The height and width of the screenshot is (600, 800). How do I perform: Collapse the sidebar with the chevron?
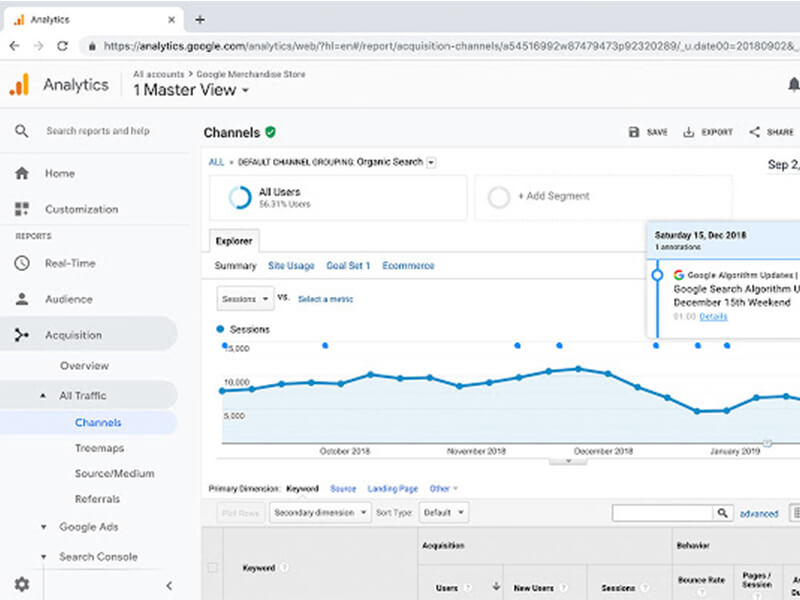pos(169,586)
